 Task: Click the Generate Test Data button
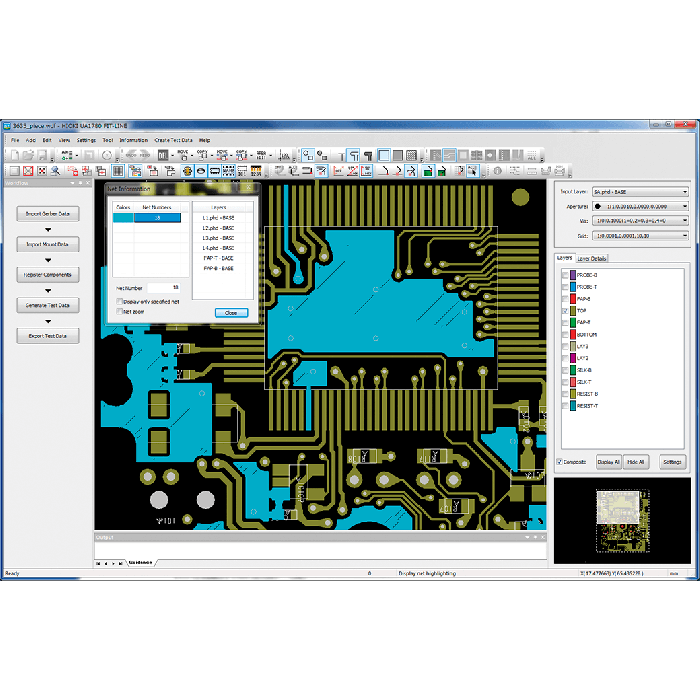point(48,305)
